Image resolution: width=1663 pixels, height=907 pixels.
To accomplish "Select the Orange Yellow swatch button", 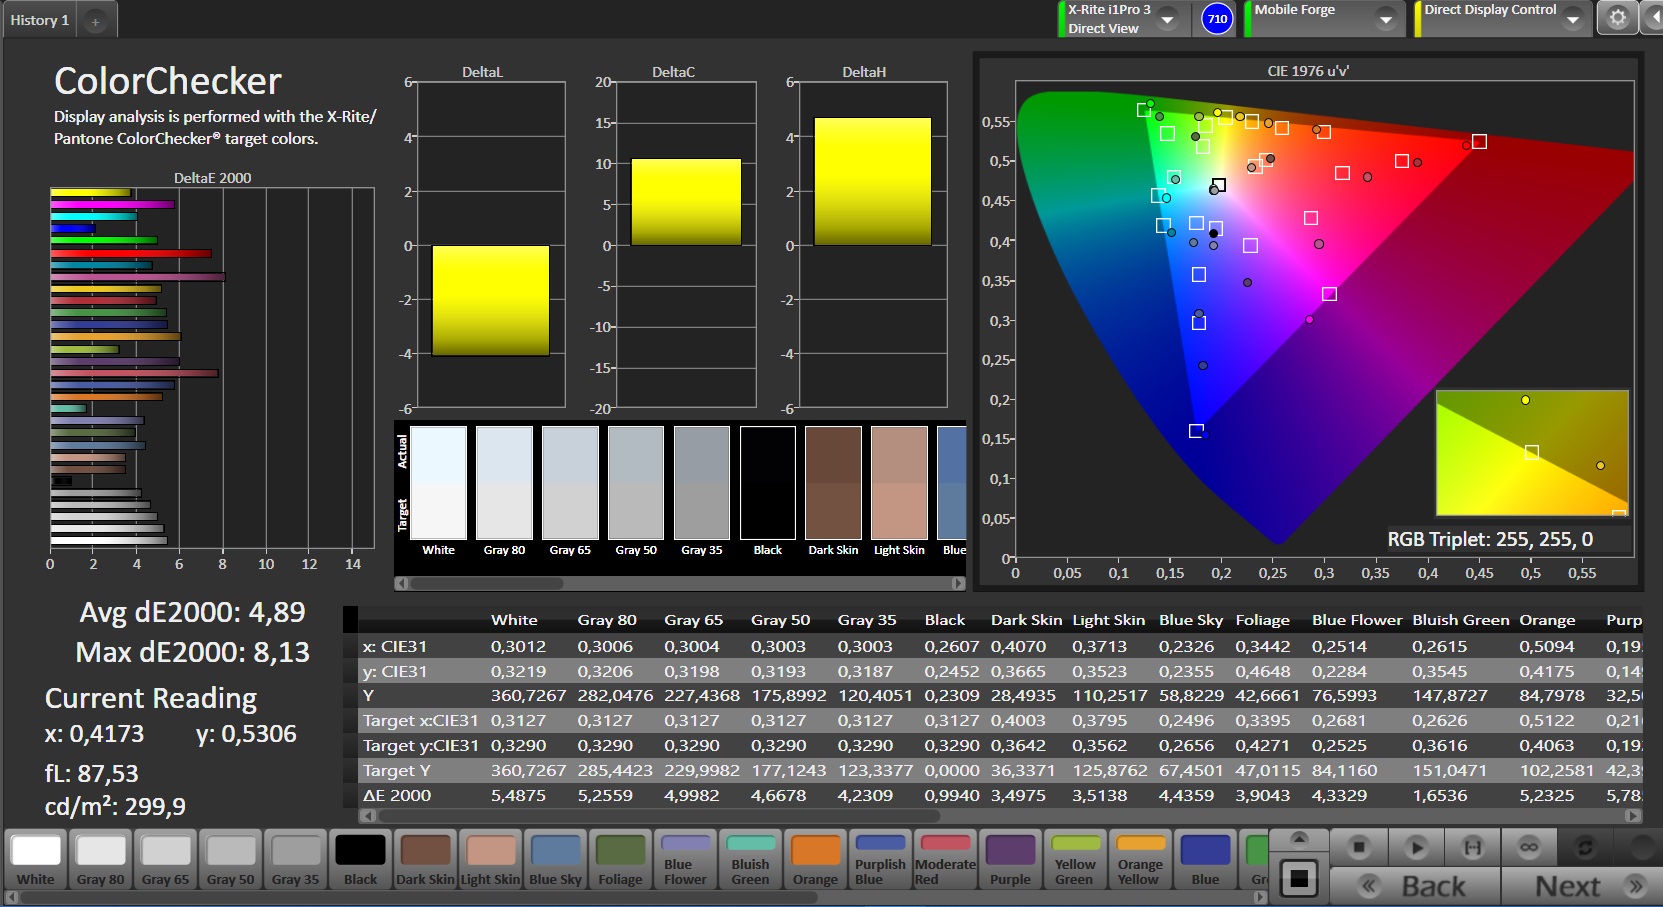I will coord(1141,859).
